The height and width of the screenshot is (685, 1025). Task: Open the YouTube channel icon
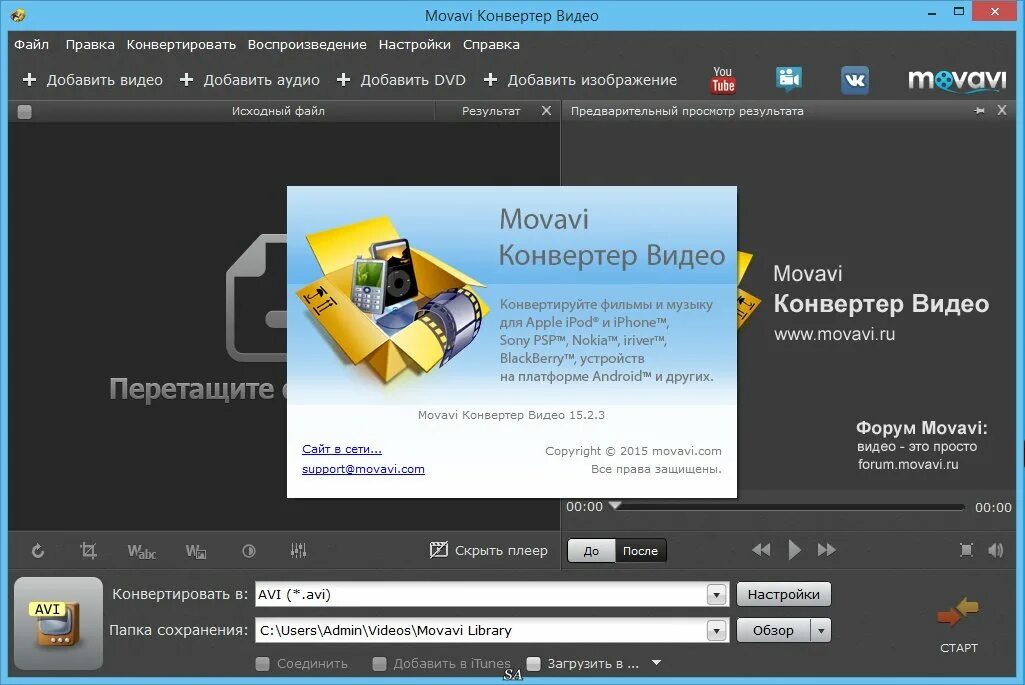[x=723, y=80]
